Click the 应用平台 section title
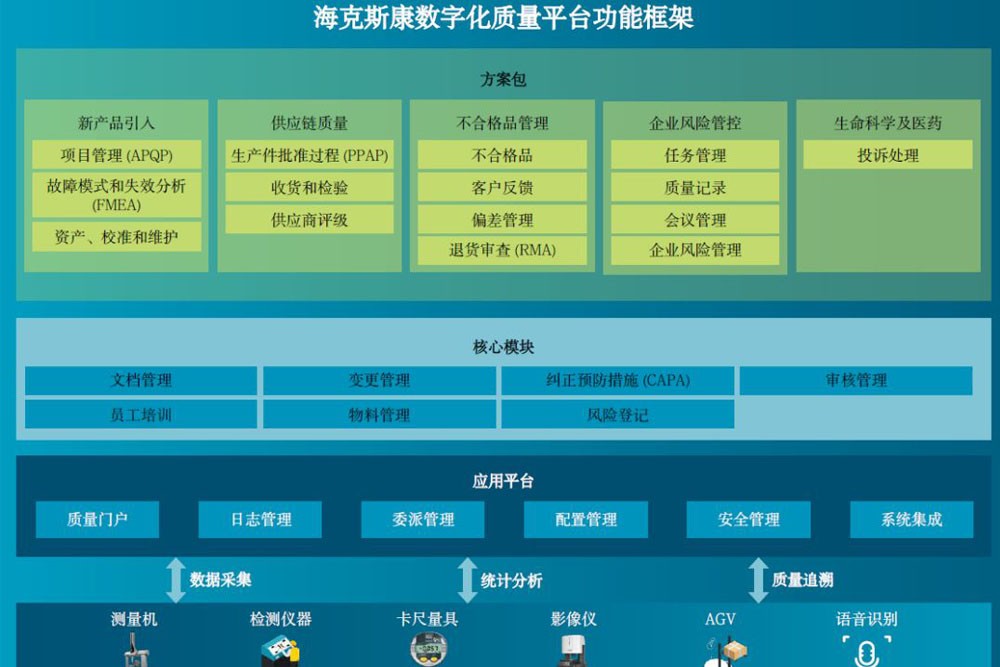Screen dimensions: 1000x667 (503, 481)
